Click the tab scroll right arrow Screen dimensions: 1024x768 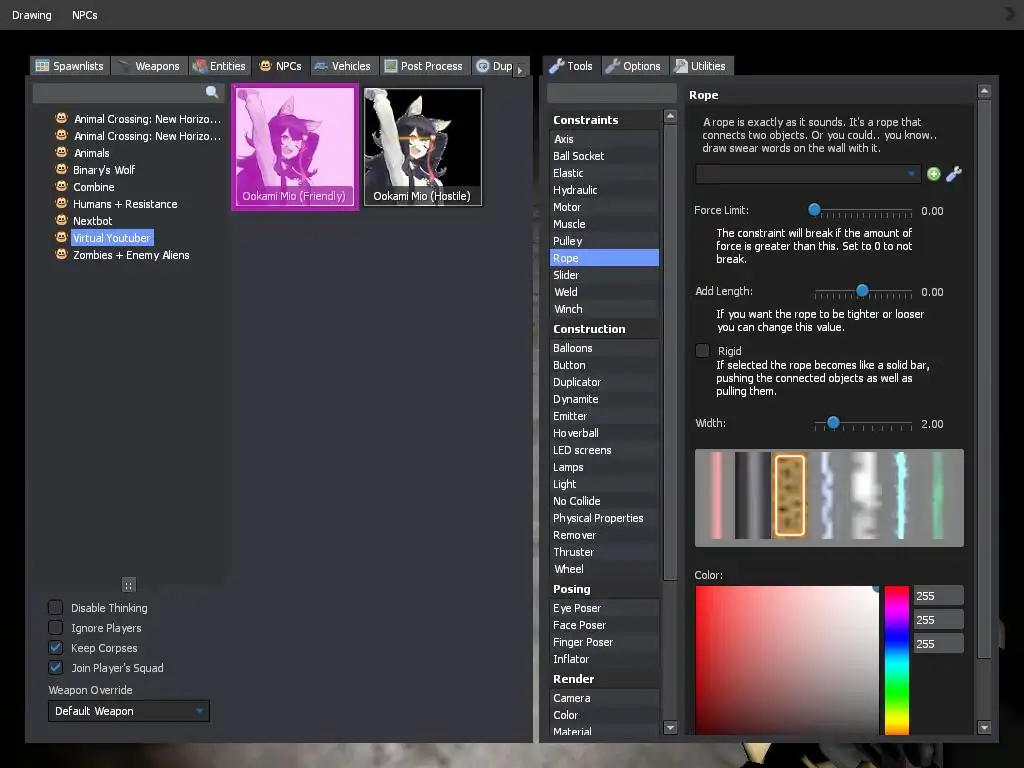coord(520,70)
